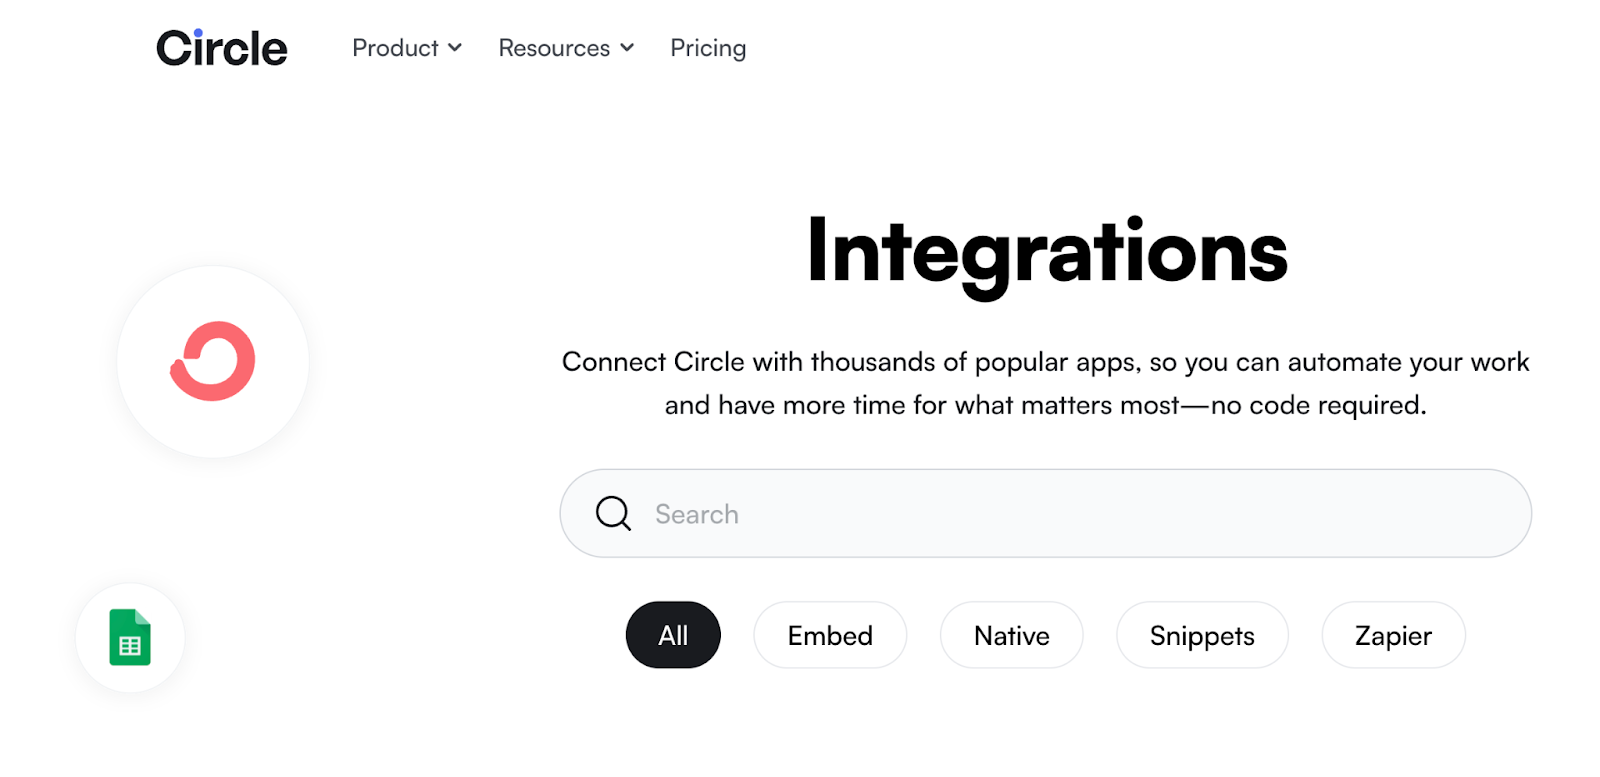Click the Product dropdown chevron arrow
1600x777 pixels.
tap(456, 47)
